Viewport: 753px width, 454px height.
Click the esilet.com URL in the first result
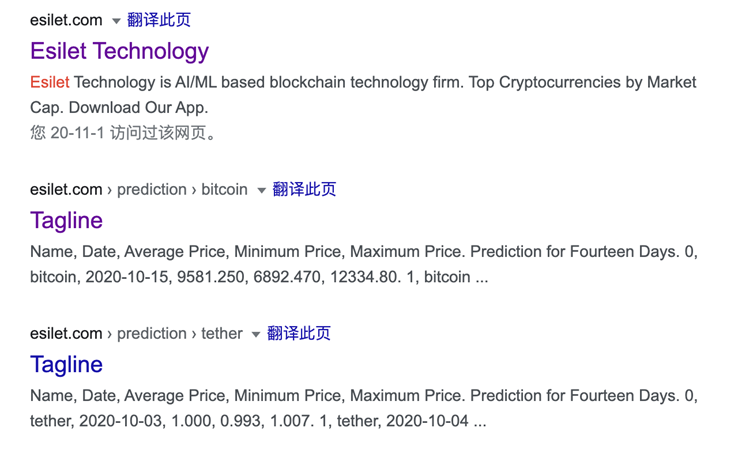66,20
